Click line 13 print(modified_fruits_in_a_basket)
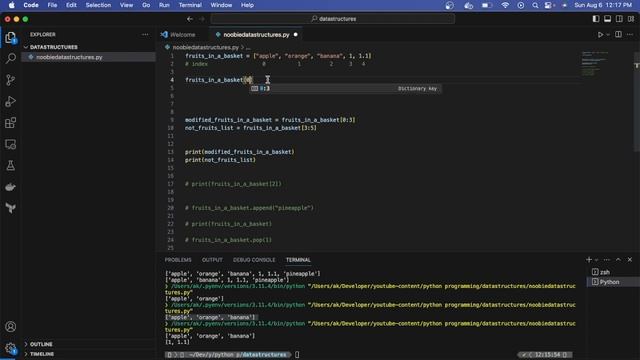 tap(240, 152)
